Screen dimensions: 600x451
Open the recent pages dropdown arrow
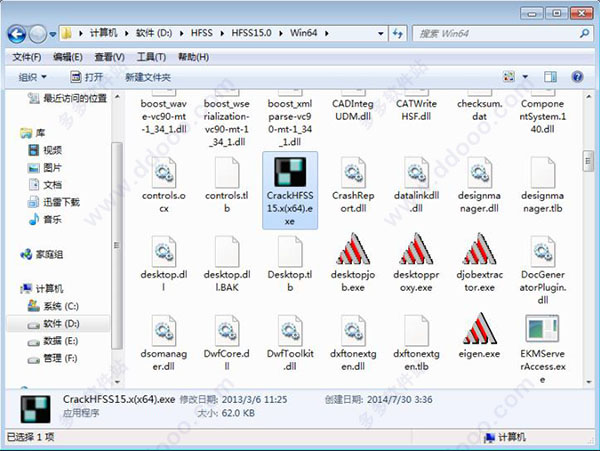click(53, 34)
